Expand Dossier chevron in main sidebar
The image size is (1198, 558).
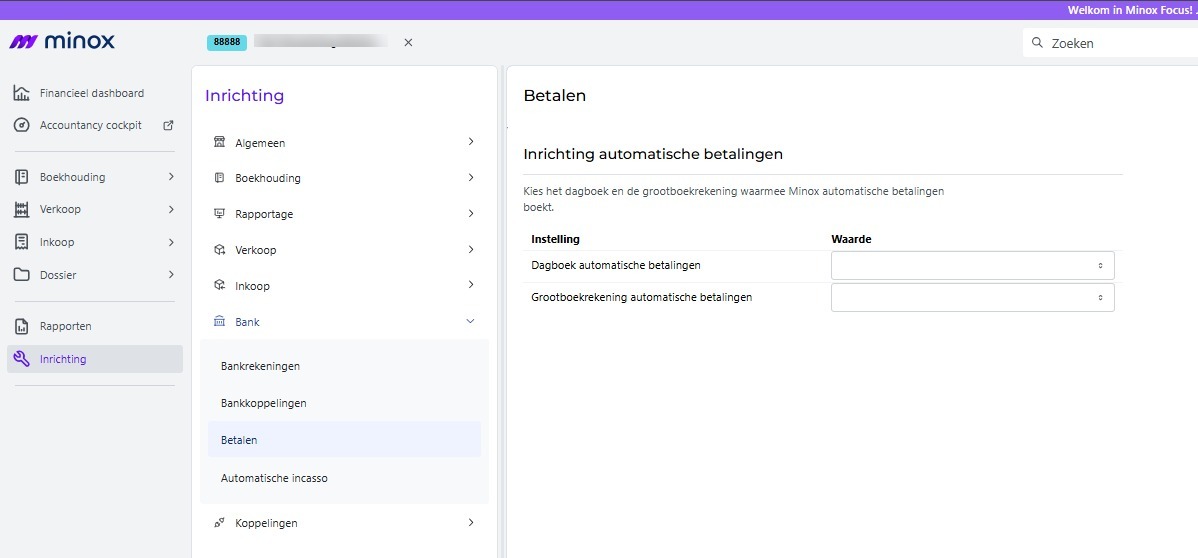(x=170, y=274)
